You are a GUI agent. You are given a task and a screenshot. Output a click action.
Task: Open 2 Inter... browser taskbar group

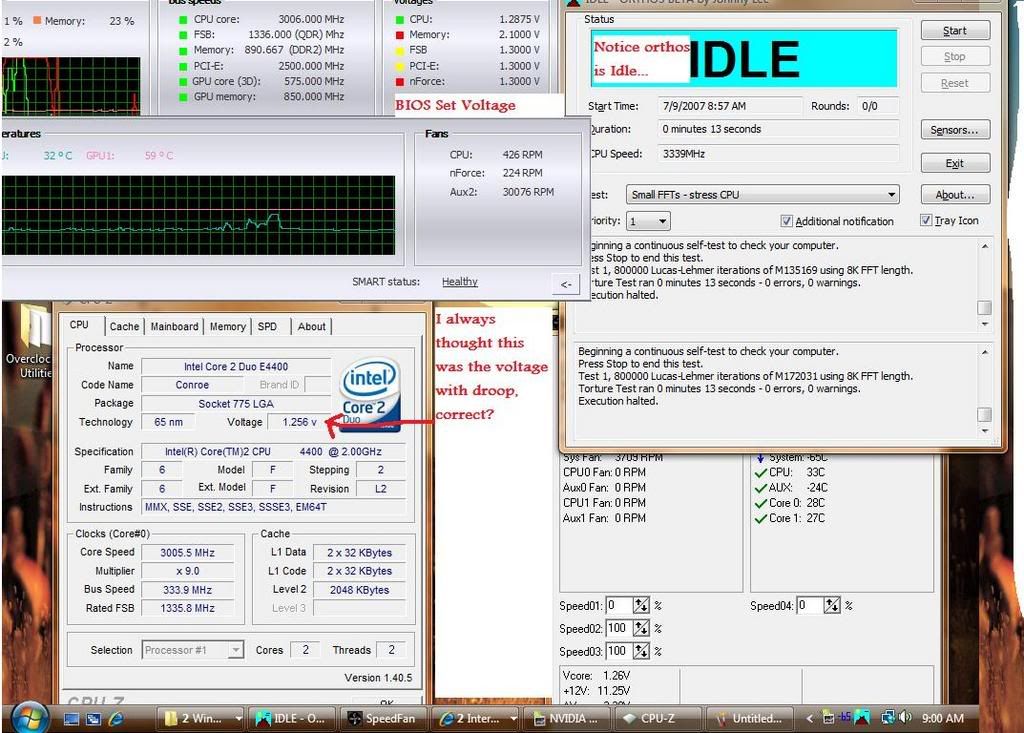pyautogui.click(x=476, y=719)
